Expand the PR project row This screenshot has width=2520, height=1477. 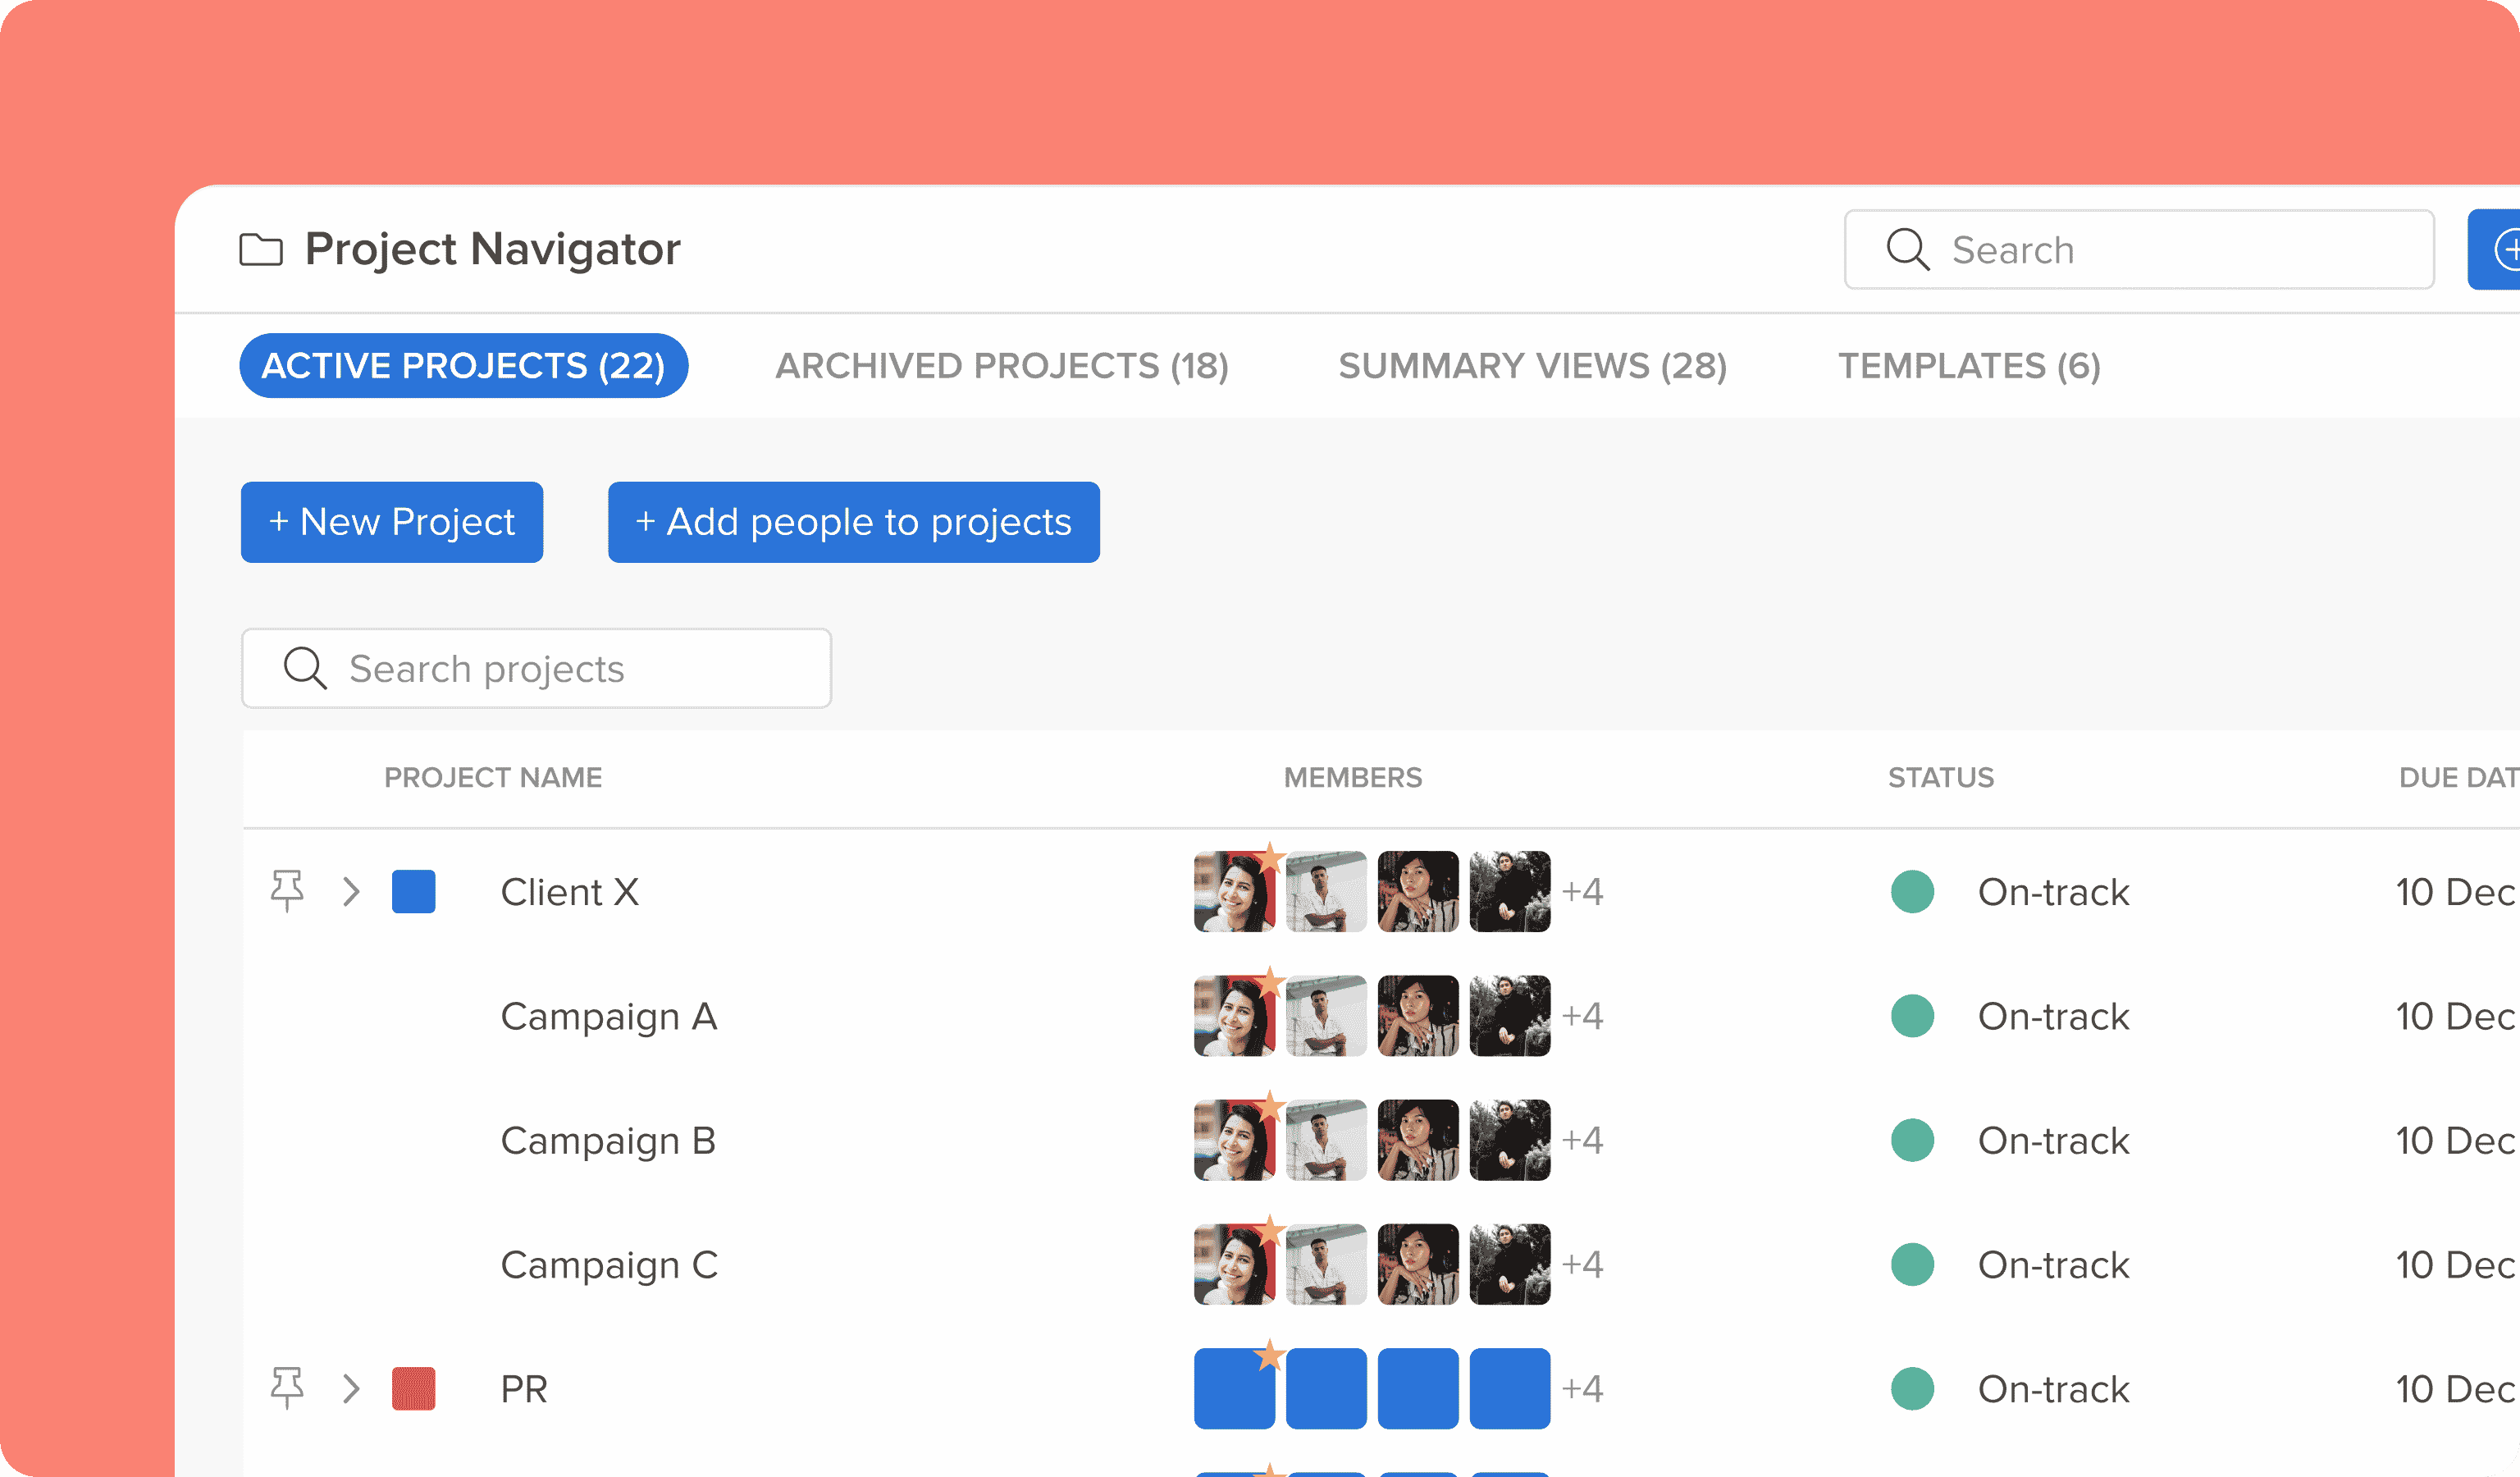(x=351, y=1388)
